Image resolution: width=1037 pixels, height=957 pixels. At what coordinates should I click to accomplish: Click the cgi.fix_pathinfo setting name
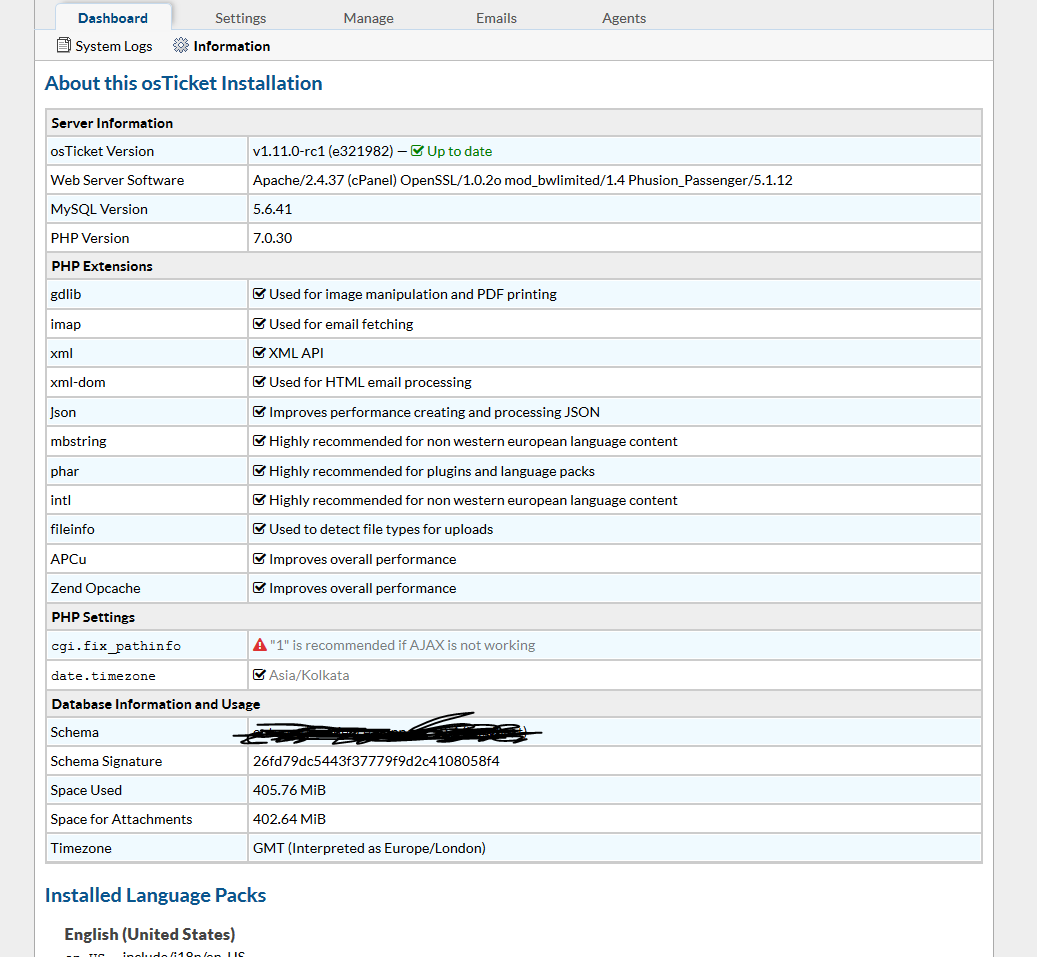pos(116,646)
